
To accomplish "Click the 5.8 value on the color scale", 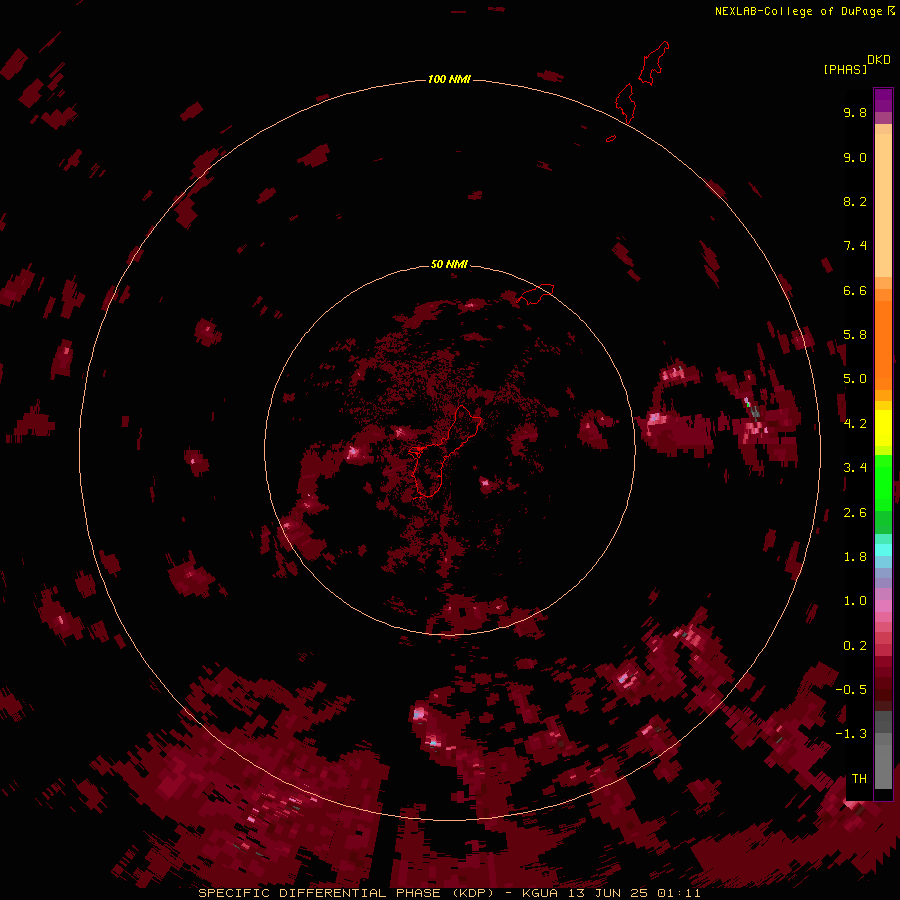I will coord(855,335).
